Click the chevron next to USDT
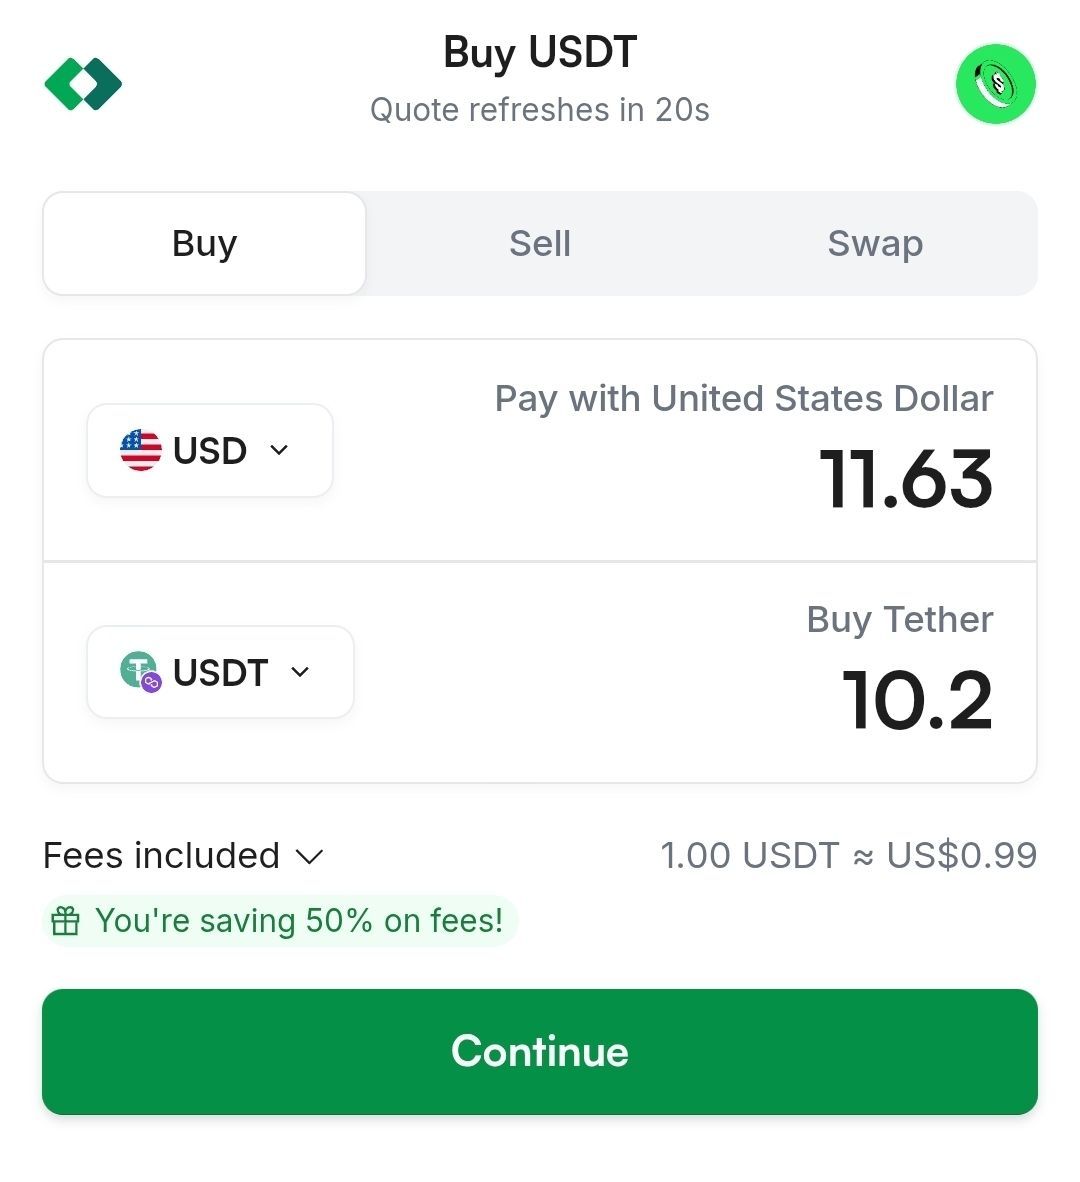1080x1182 pixels. tap(300, 672)
